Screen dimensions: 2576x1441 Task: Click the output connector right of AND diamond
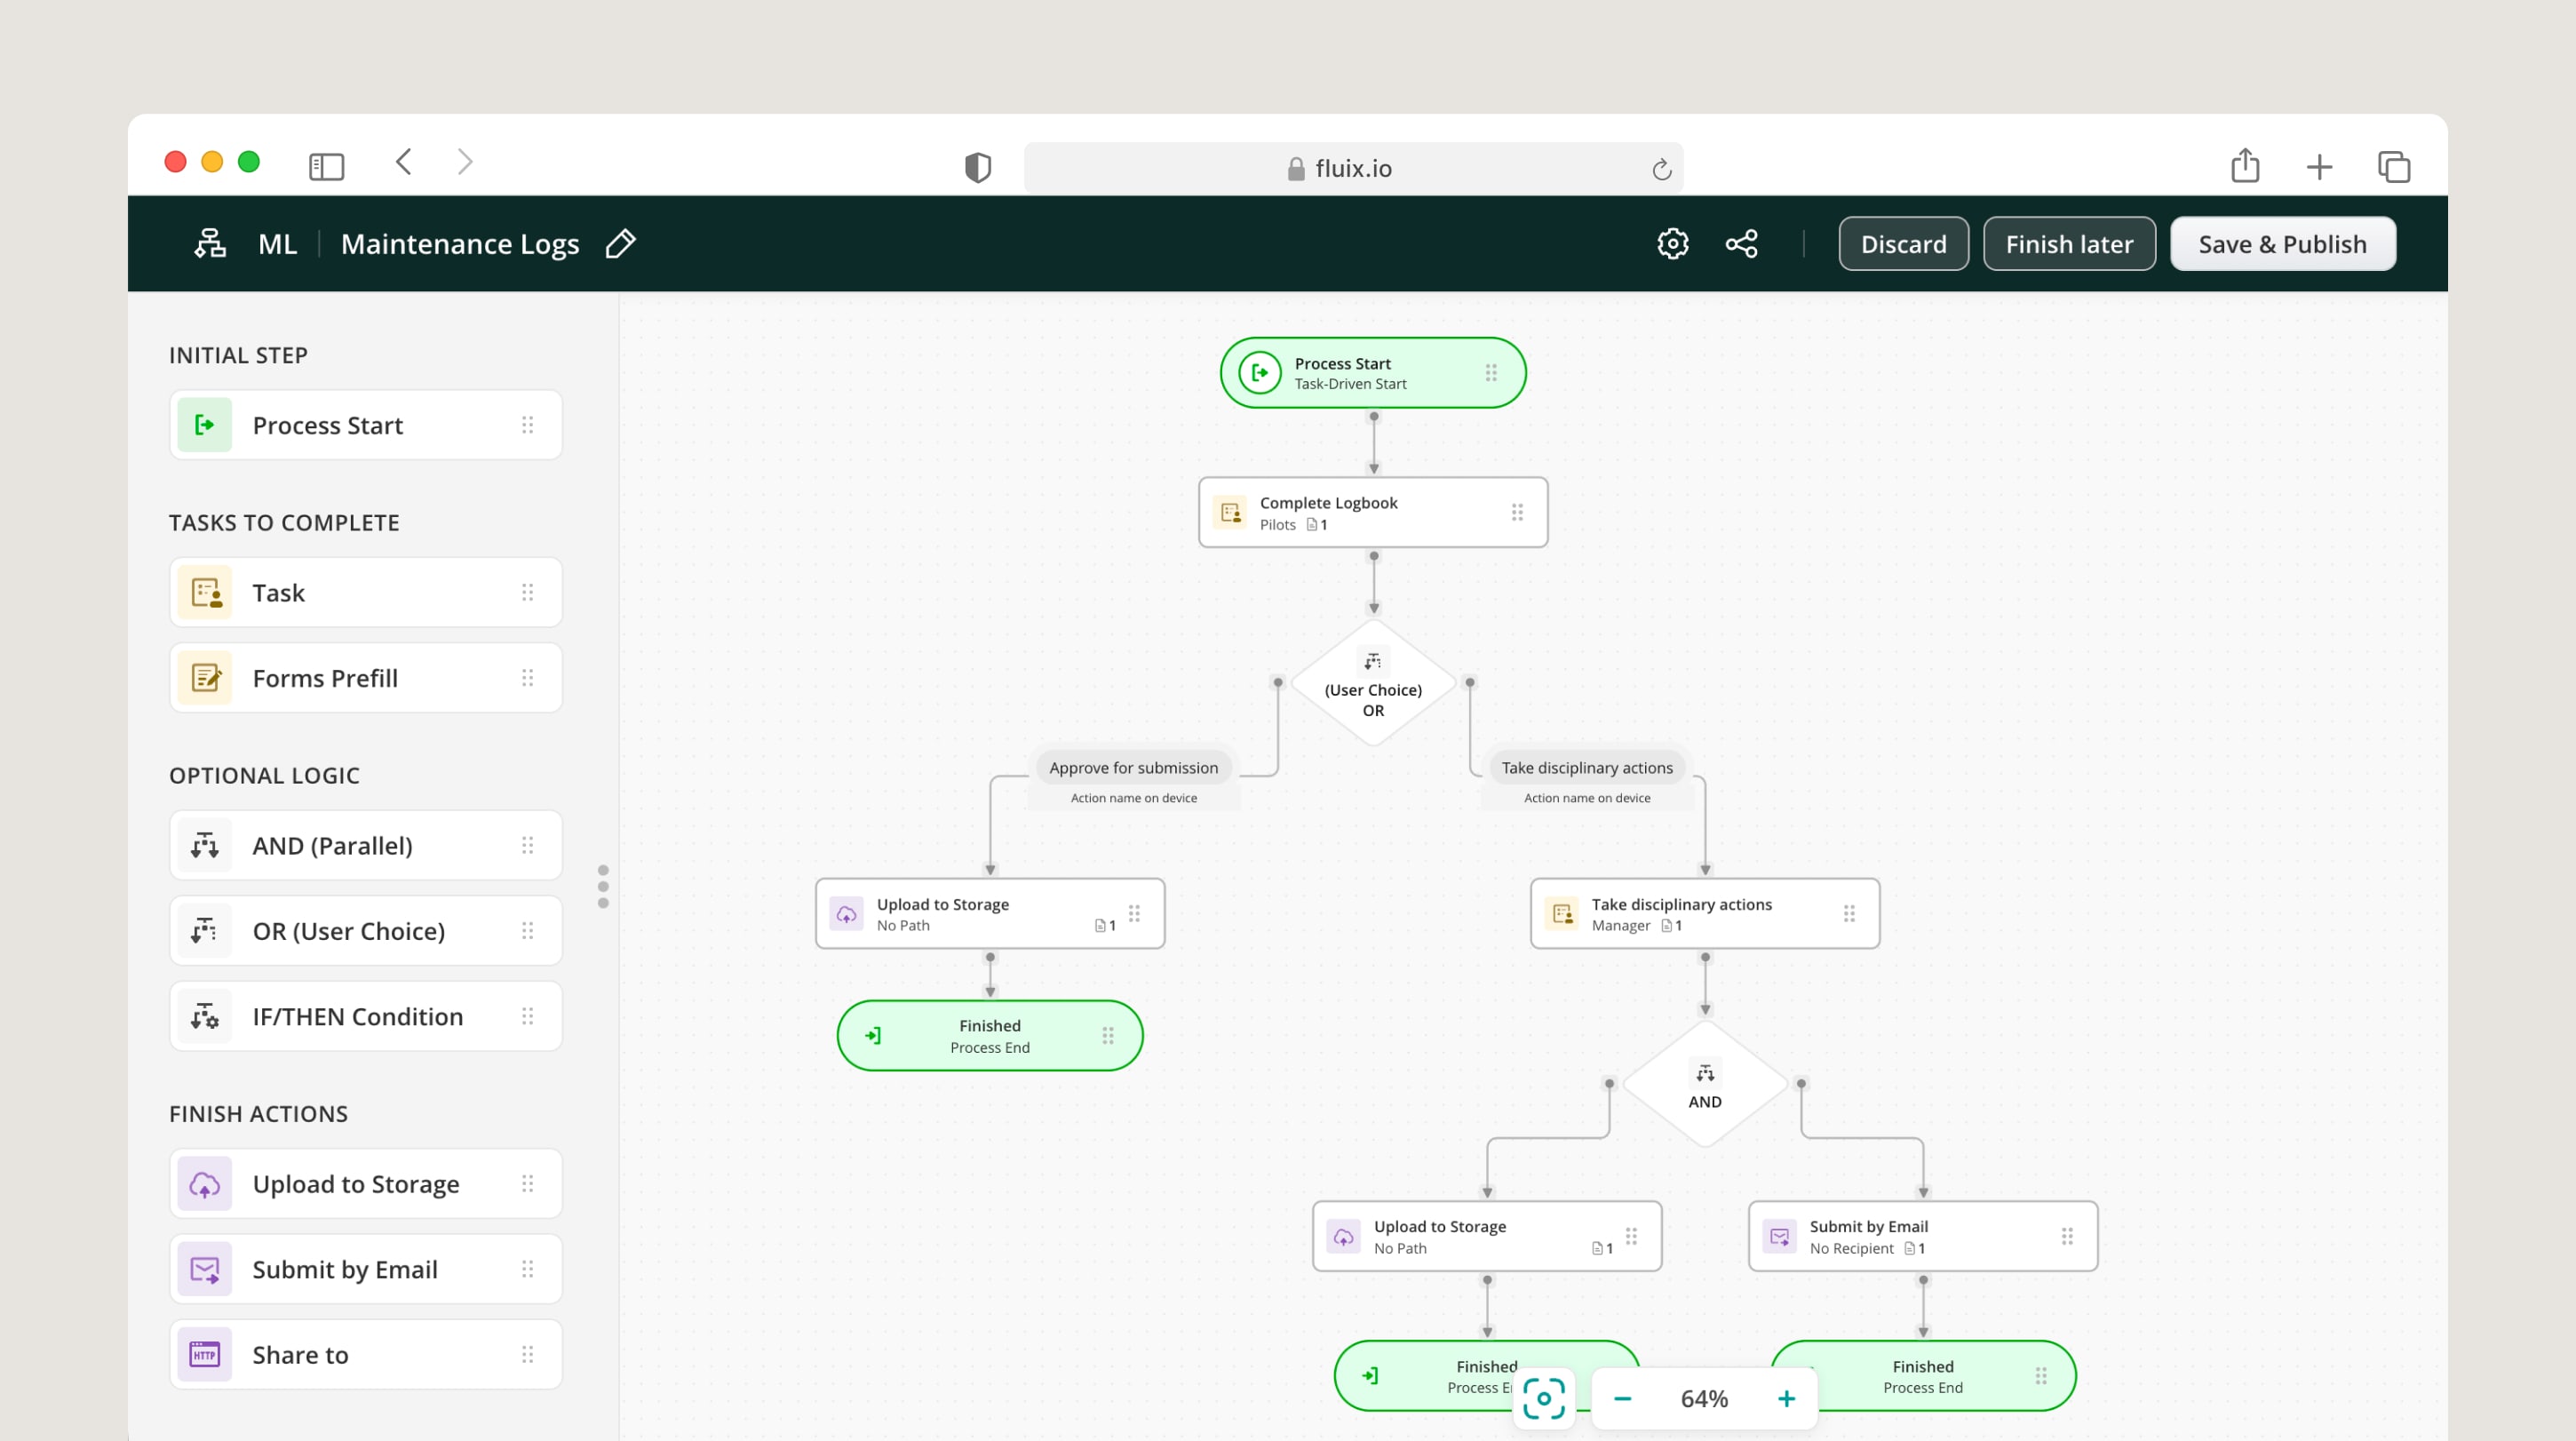(1801, 1084)
